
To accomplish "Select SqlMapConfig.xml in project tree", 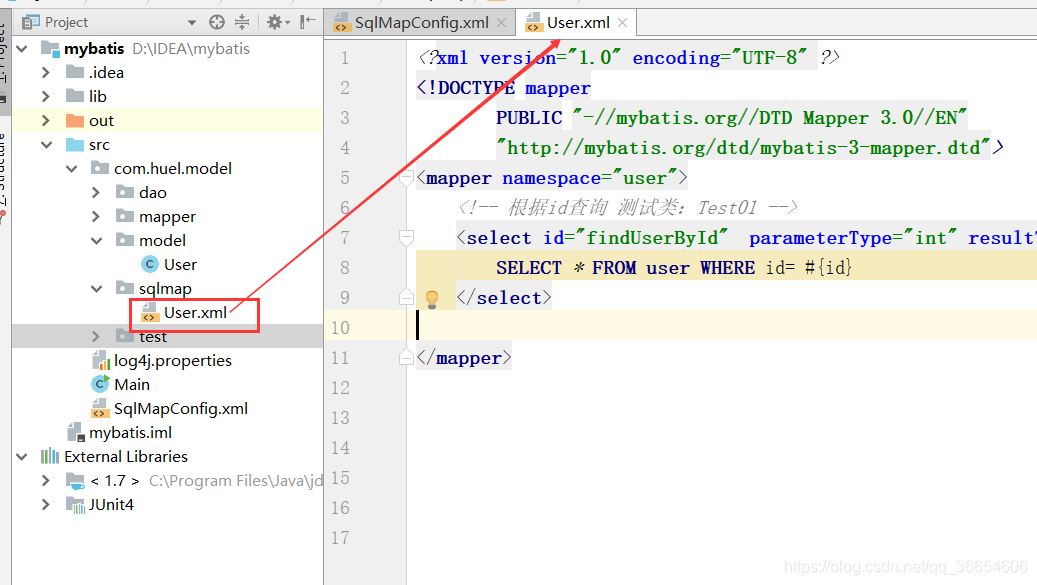I will click(x=181, y=409).
